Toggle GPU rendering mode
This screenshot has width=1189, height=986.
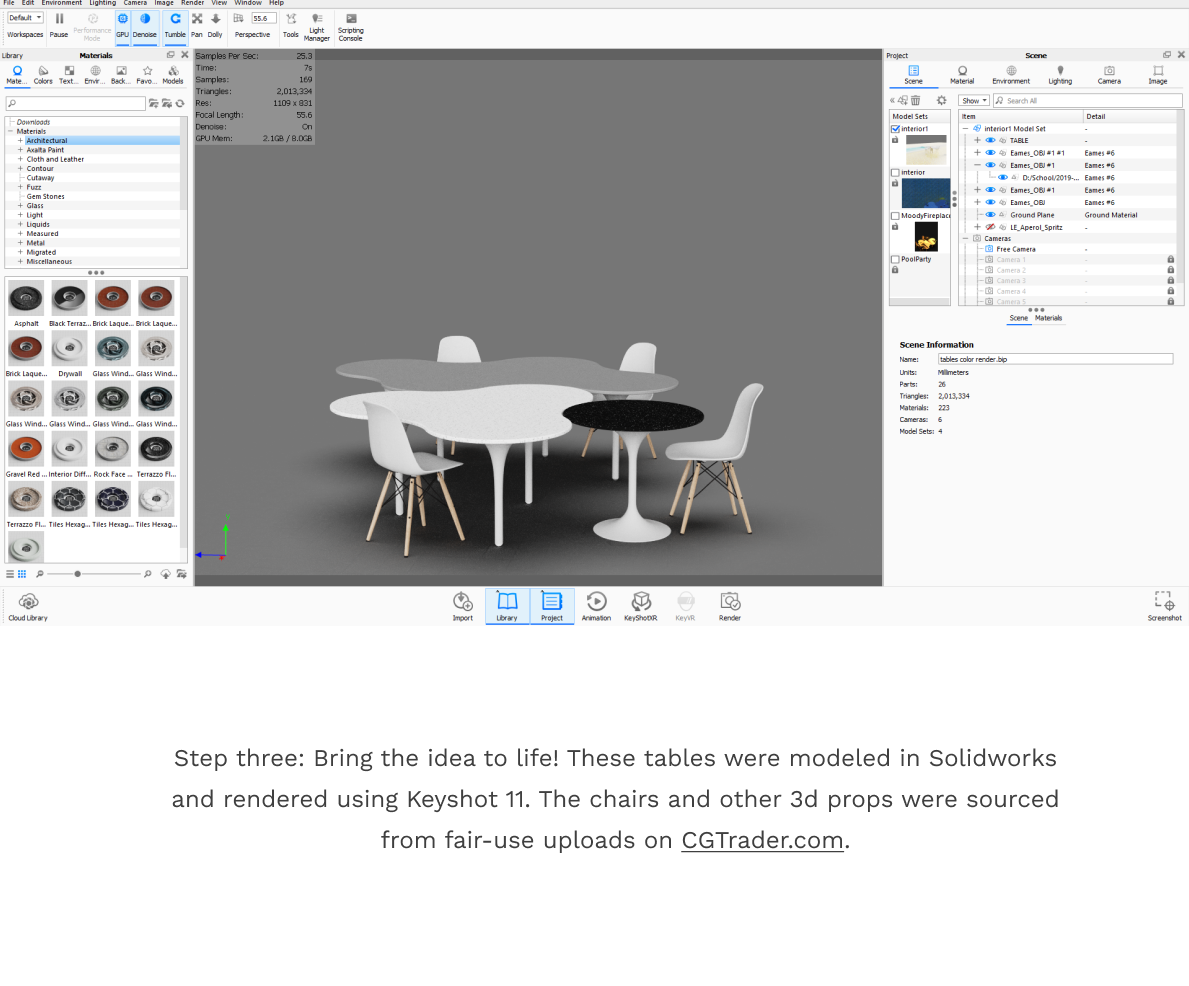pos(122,26)
